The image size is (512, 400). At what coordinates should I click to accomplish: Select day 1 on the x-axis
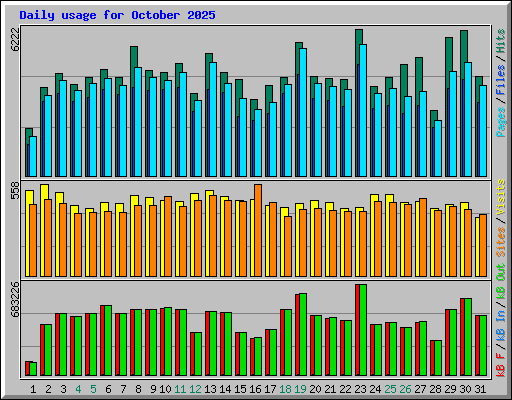point(33,389)
